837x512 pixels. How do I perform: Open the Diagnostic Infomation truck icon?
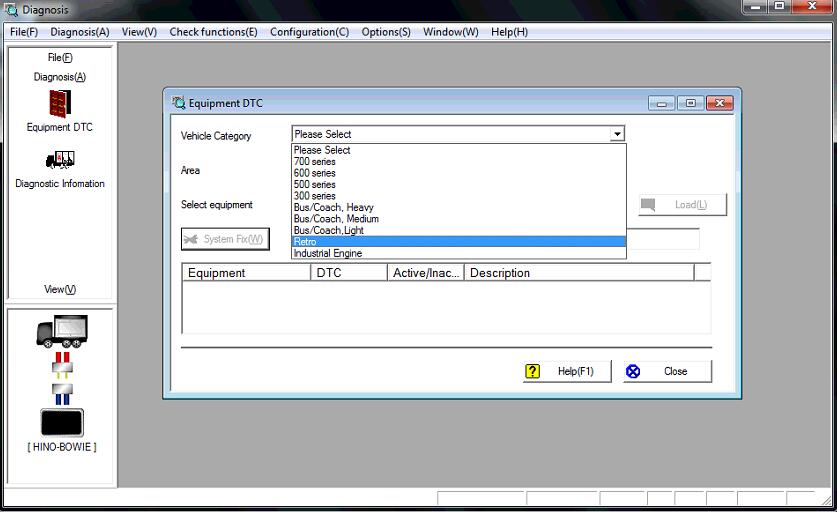point(60,160)
